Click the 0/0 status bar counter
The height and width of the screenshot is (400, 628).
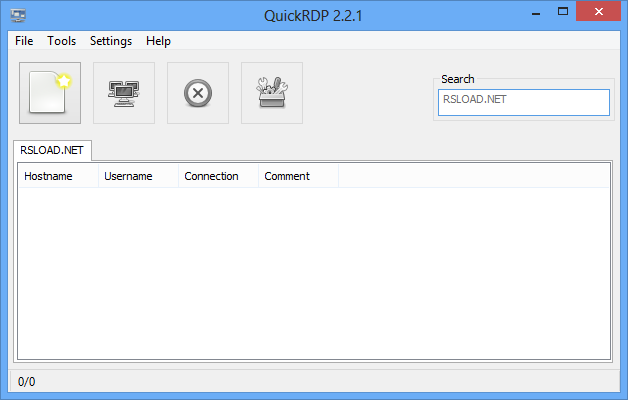(x=26, y=382)
